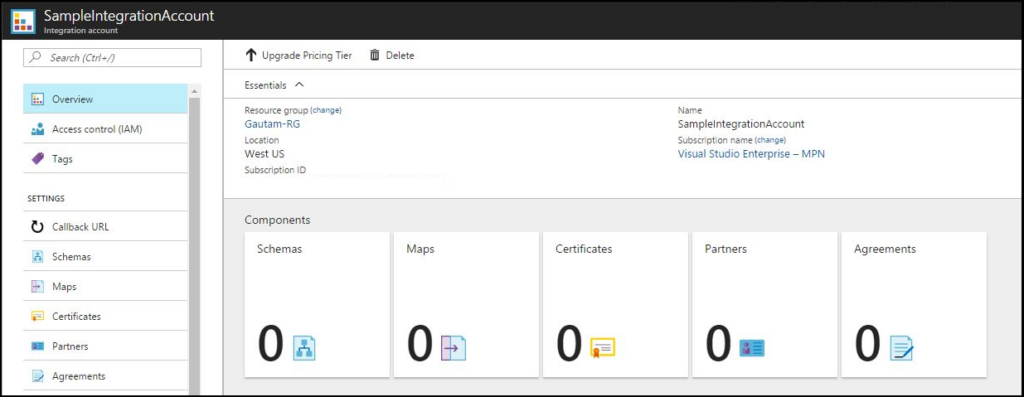Click the SETTINGS section heading in sidebar
Image resolution: width=1024 pixels, height=397 pixels.
click(46, 198)
